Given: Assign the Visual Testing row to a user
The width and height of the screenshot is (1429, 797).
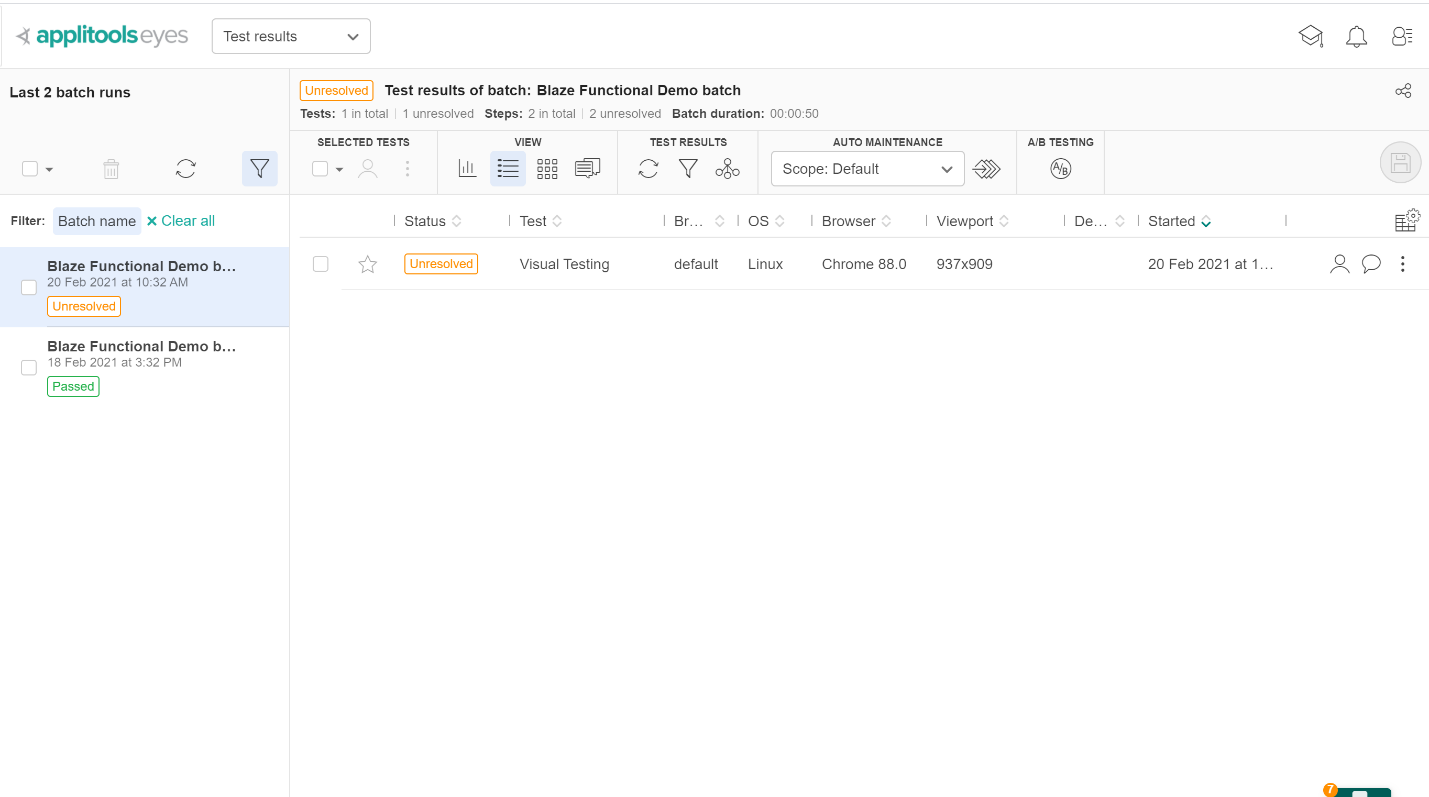Looking at the screenshot, I should pyautogui.click(x=1340, y=264).
